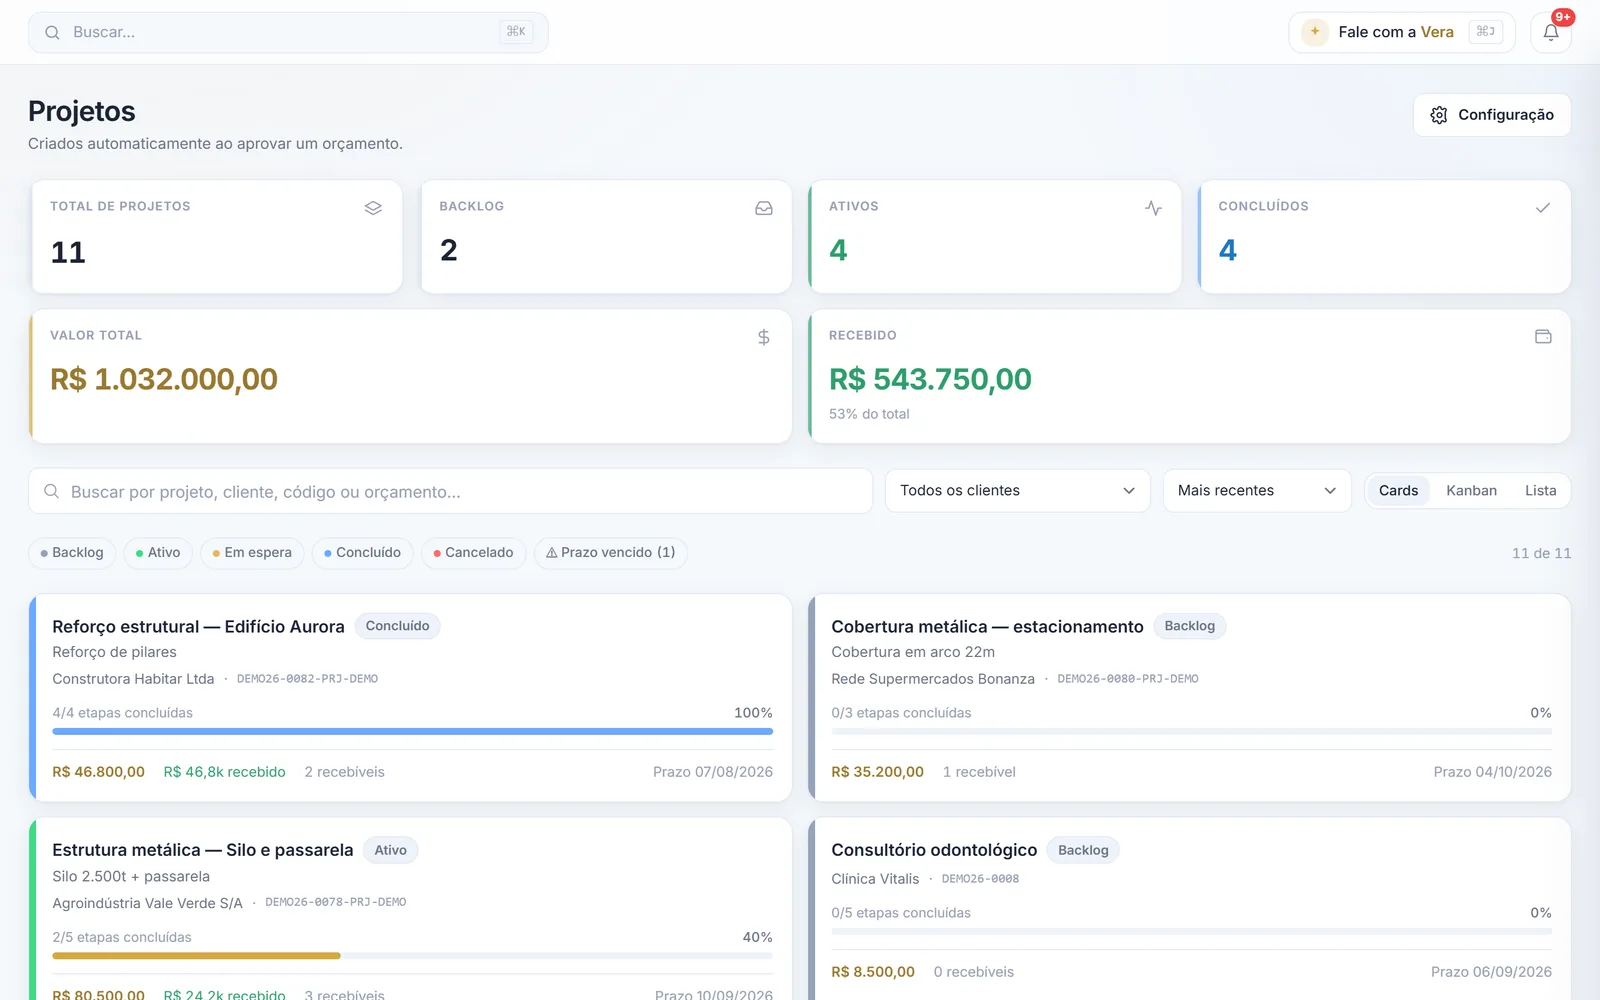Click Prazo 04/10/2026 deadline

(1492, 772)
